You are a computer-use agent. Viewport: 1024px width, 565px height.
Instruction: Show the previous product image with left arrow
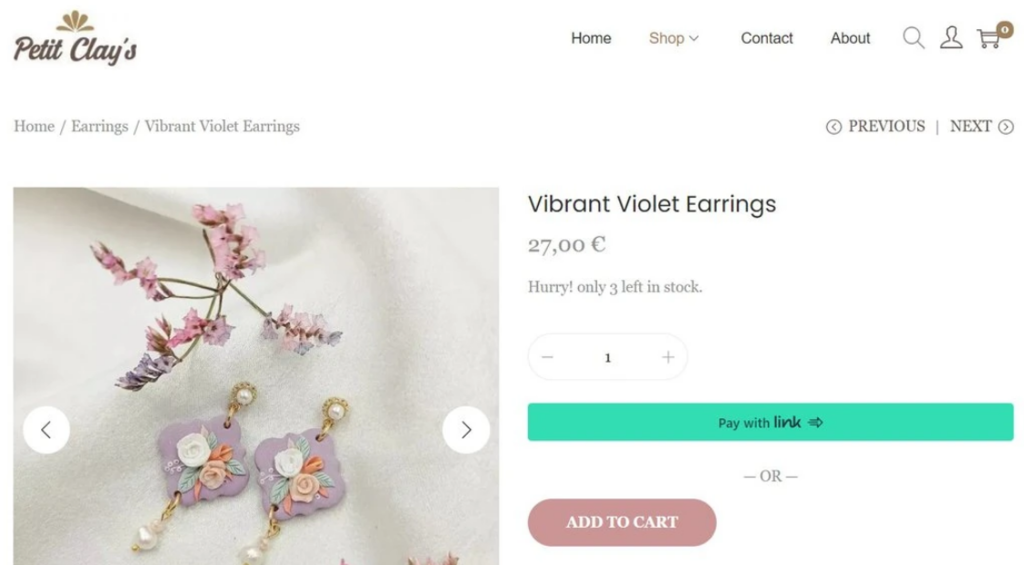click(46, 430)
